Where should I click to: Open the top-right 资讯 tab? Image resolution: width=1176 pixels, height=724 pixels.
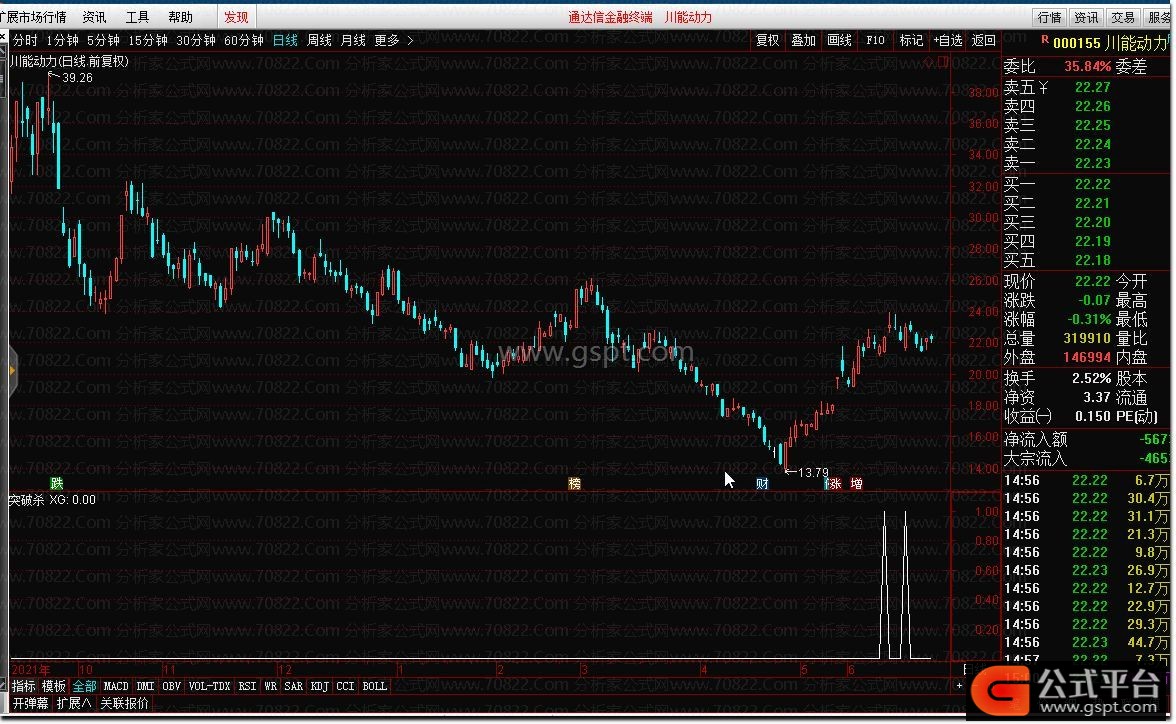(1086, 17)
